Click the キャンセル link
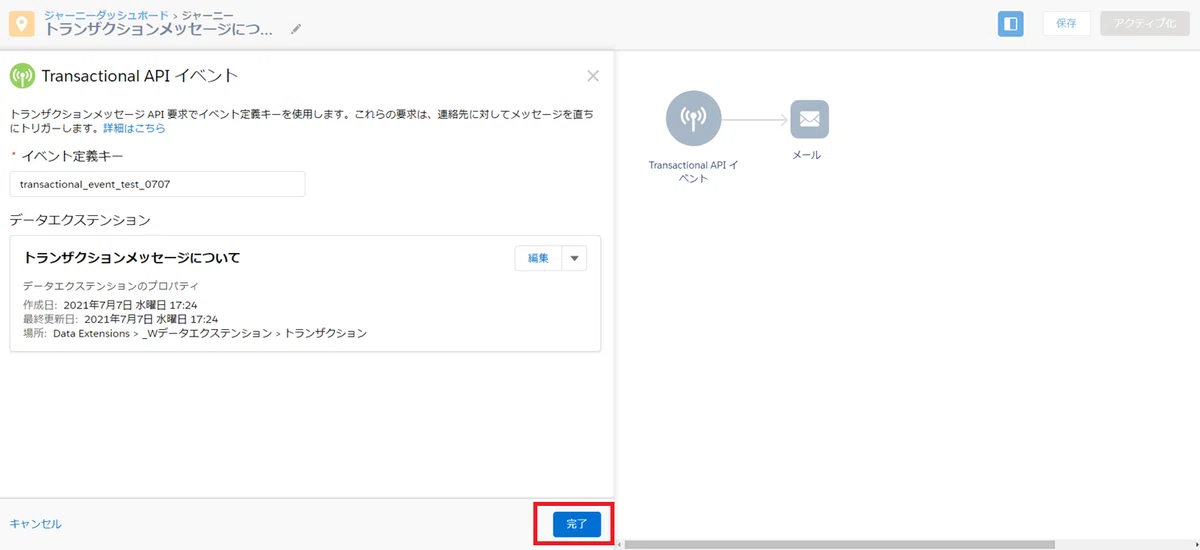 [x=35, y=524]
